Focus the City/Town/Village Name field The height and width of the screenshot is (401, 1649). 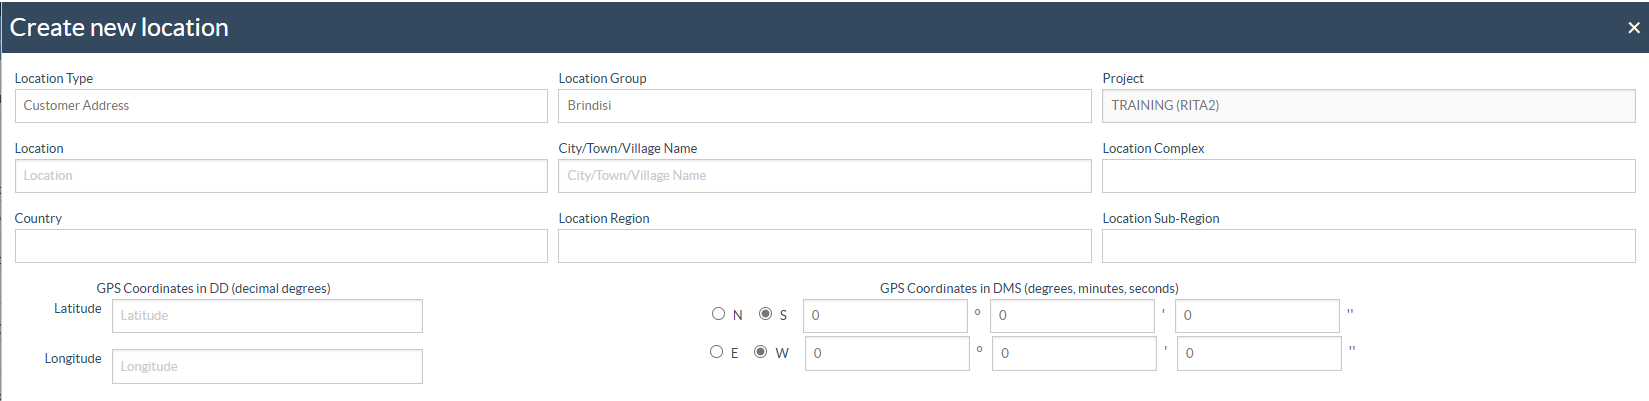coord(824,176)
